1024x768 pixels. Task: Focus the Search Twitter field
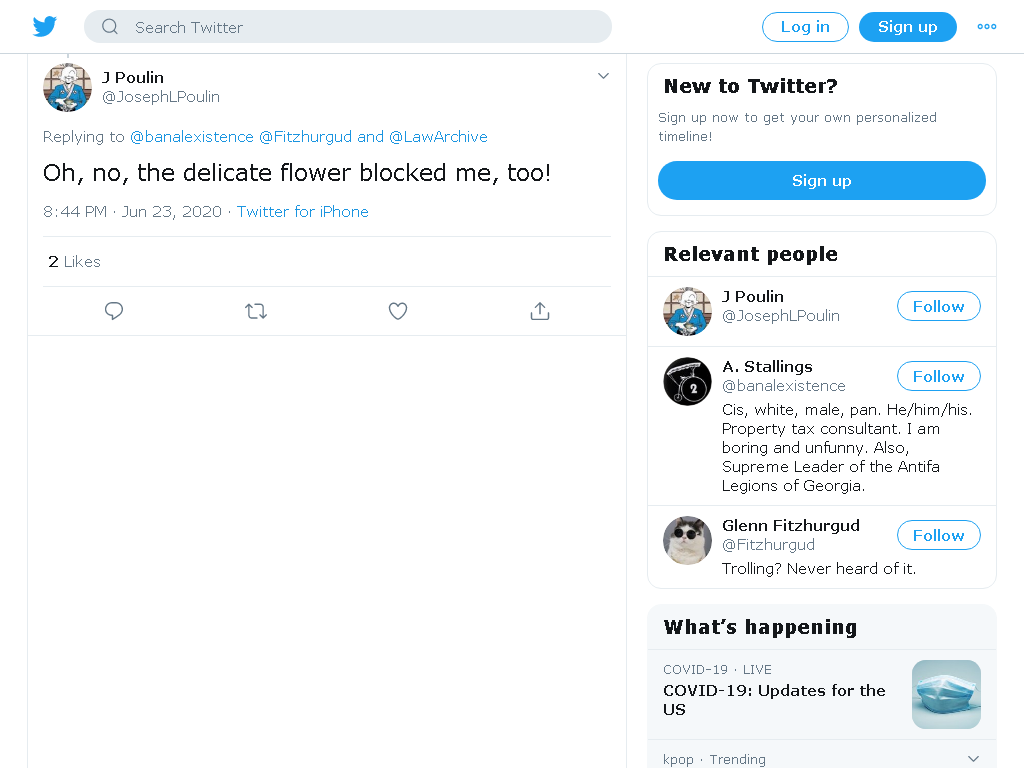(347, 27)
